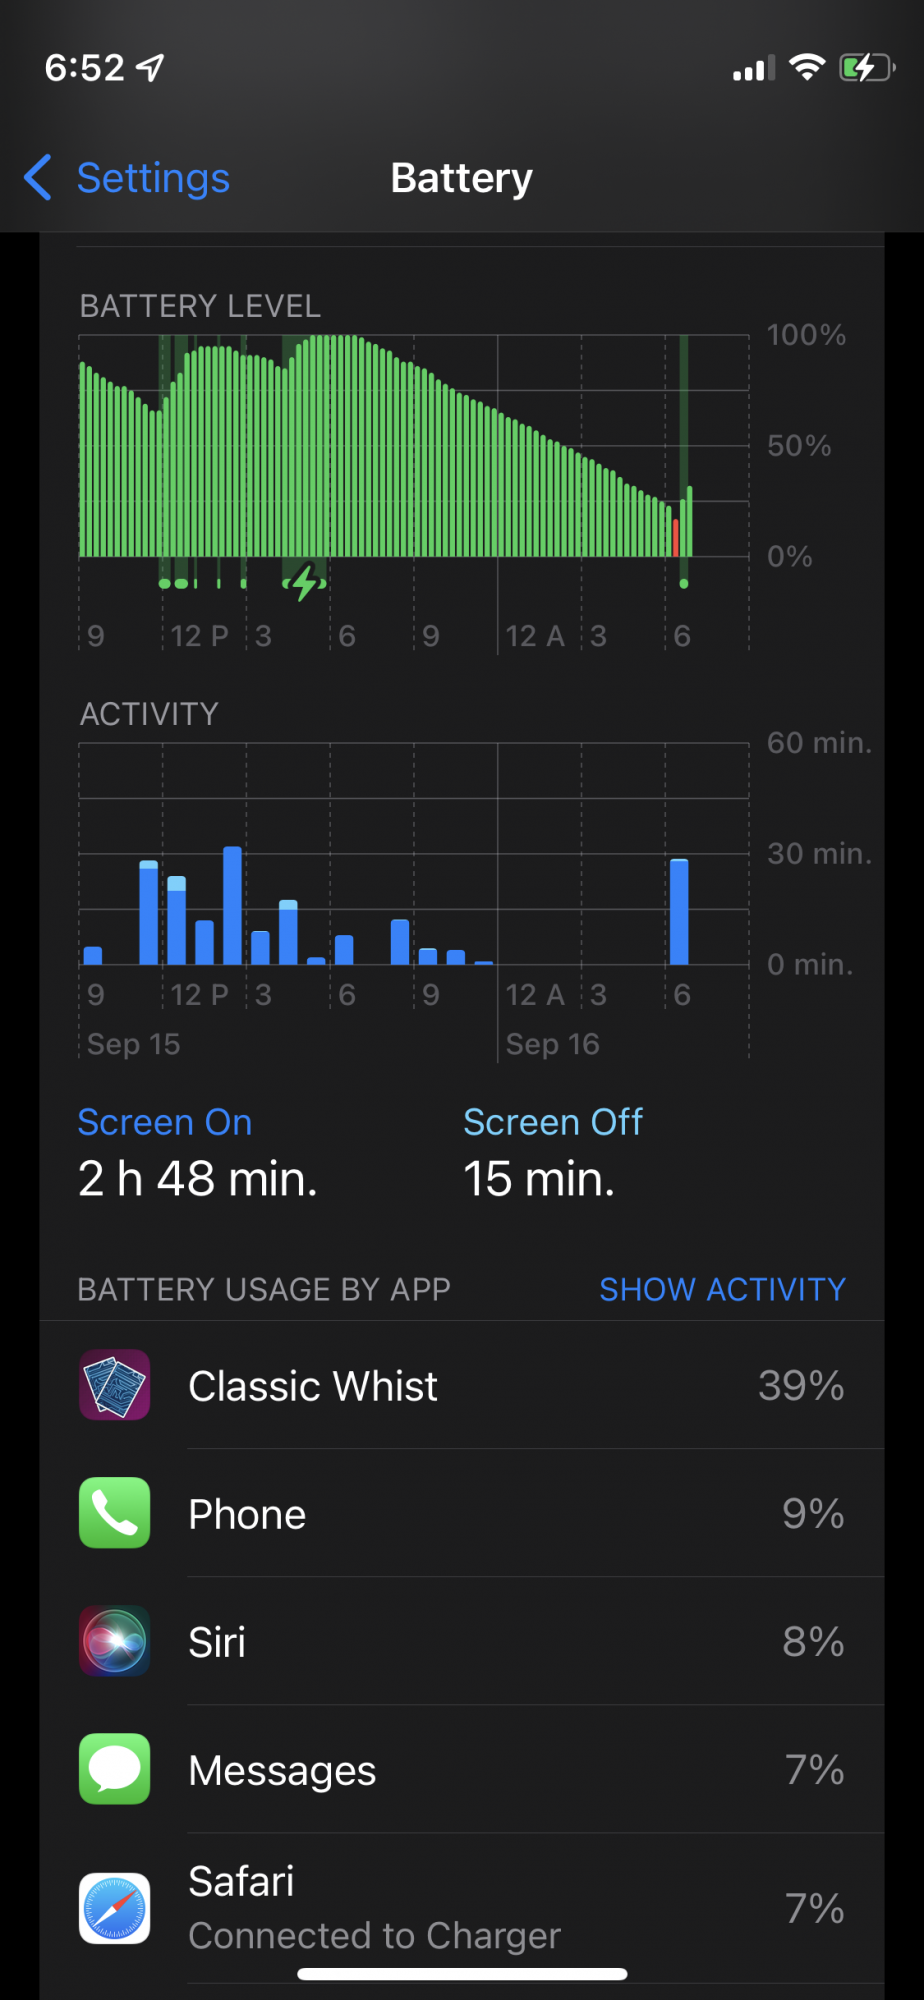Tap the Siri app icon

[x=115, y=1641]
